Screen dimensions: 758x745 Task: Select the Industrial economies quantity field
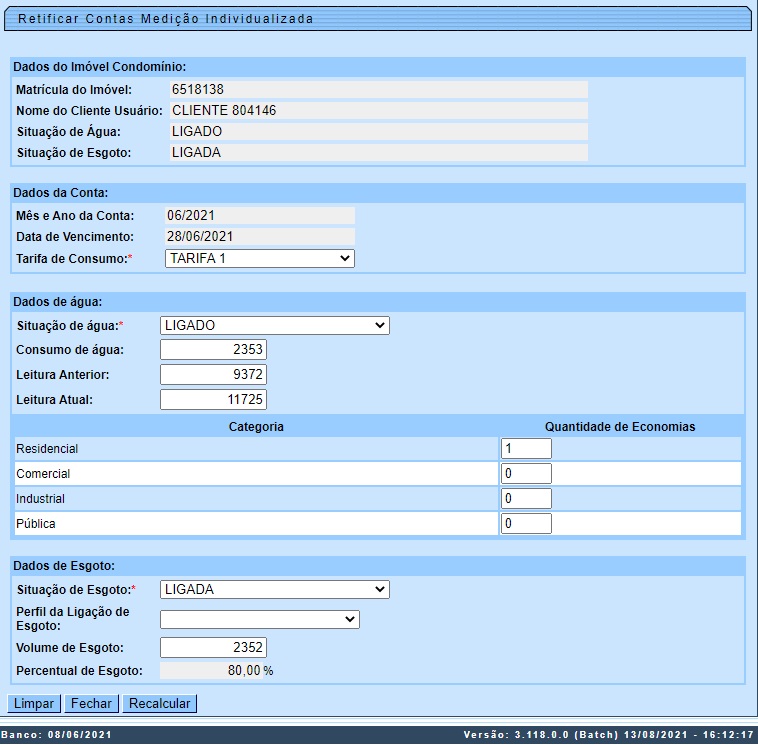[x=526, y=498]
